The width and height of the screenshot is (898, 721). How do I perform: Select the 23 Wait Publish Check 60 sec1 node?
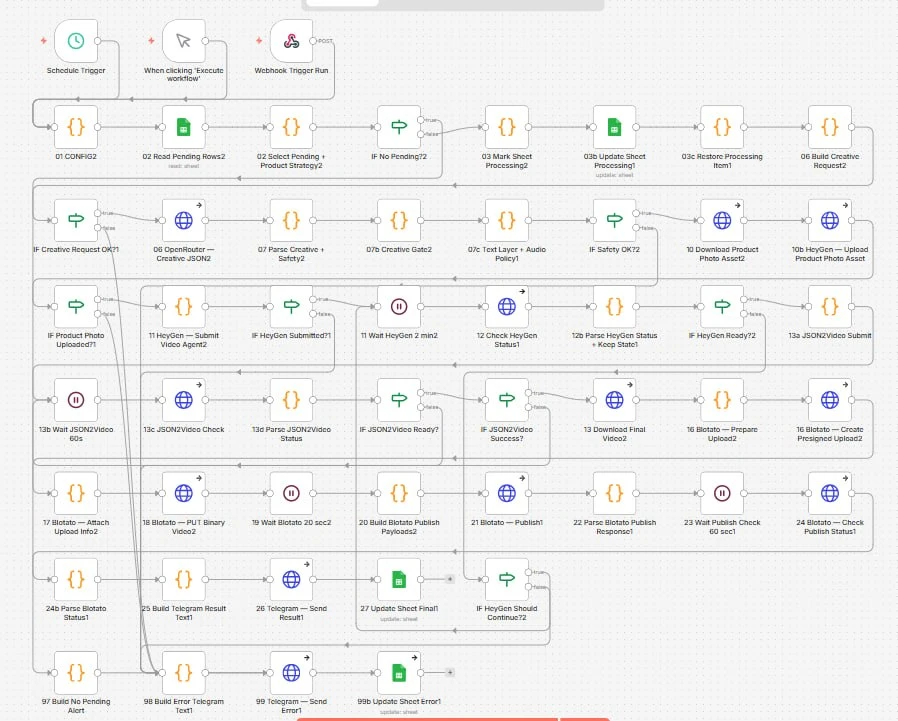click(722, 493)
